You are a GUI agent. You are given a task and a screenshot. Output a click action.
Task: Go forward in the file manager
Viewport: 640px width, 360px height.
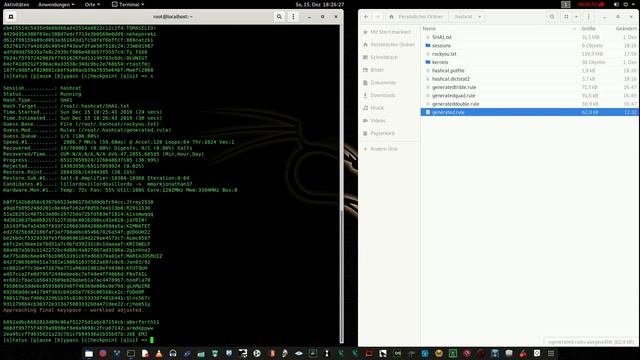pos(378,17)
